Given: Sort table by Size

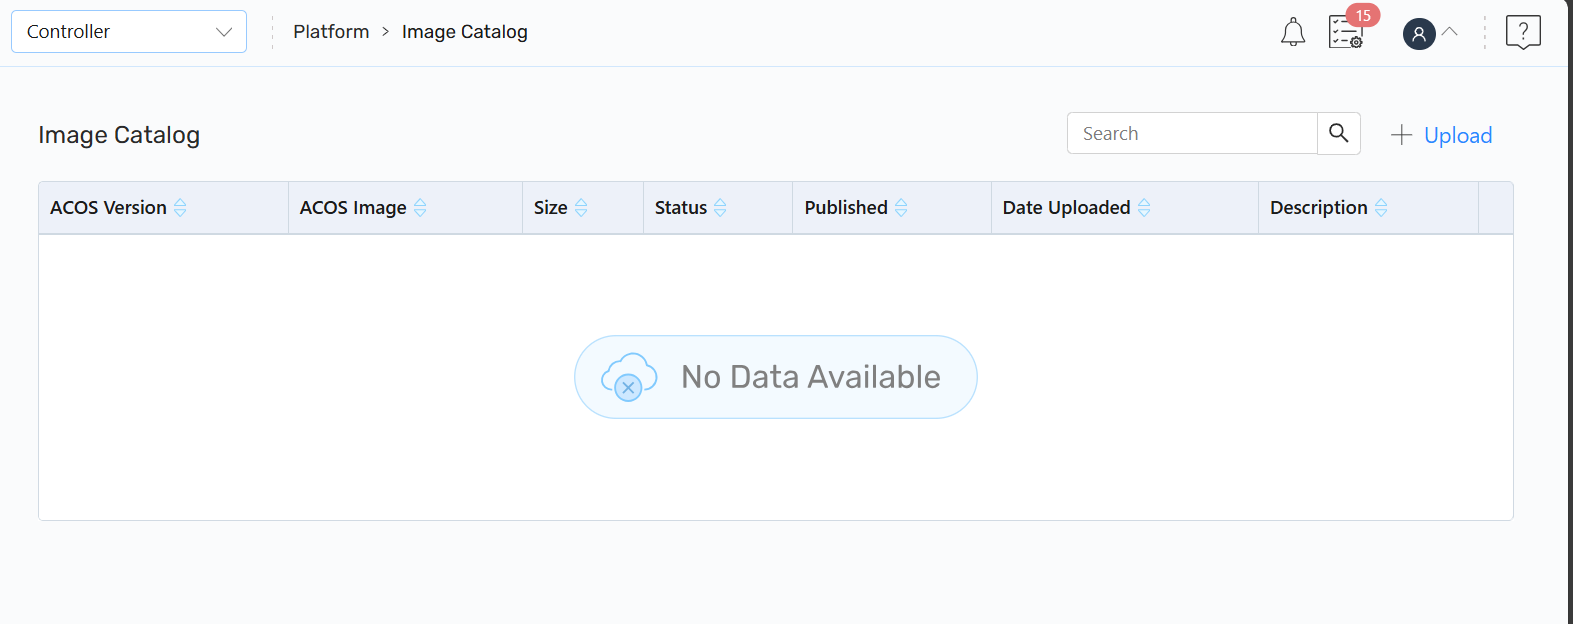Looking at the screenshot, I should (581, 208).
